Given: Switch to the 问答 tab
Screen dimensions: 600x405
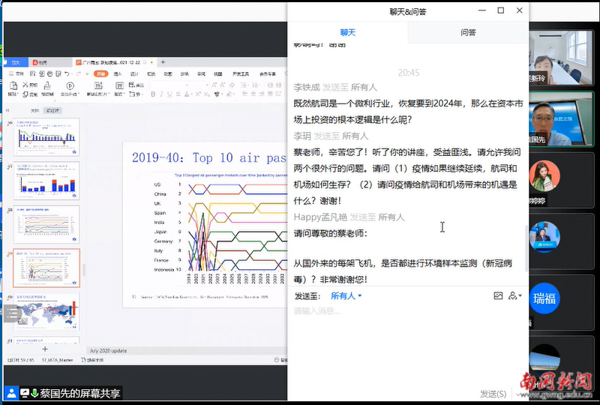Looking at the screenshot, I should 468,32.
